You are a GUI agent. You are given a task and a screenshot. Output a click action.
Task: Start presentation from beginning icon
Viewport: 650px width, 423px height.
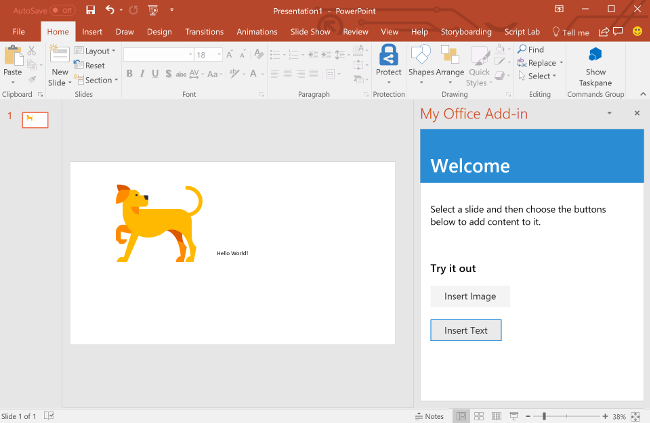(x=153, y=10)
